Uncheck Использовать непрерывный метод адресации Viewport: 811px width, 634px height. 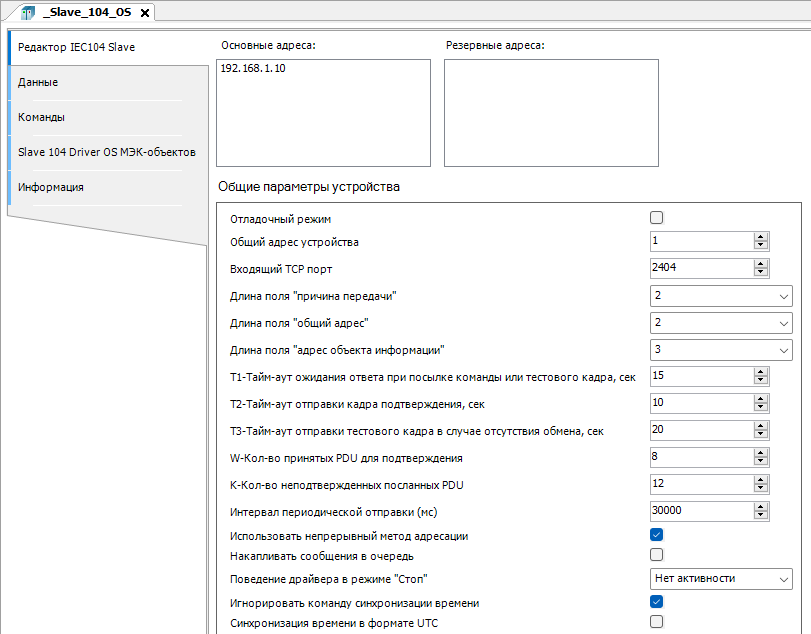click(657, 535)
